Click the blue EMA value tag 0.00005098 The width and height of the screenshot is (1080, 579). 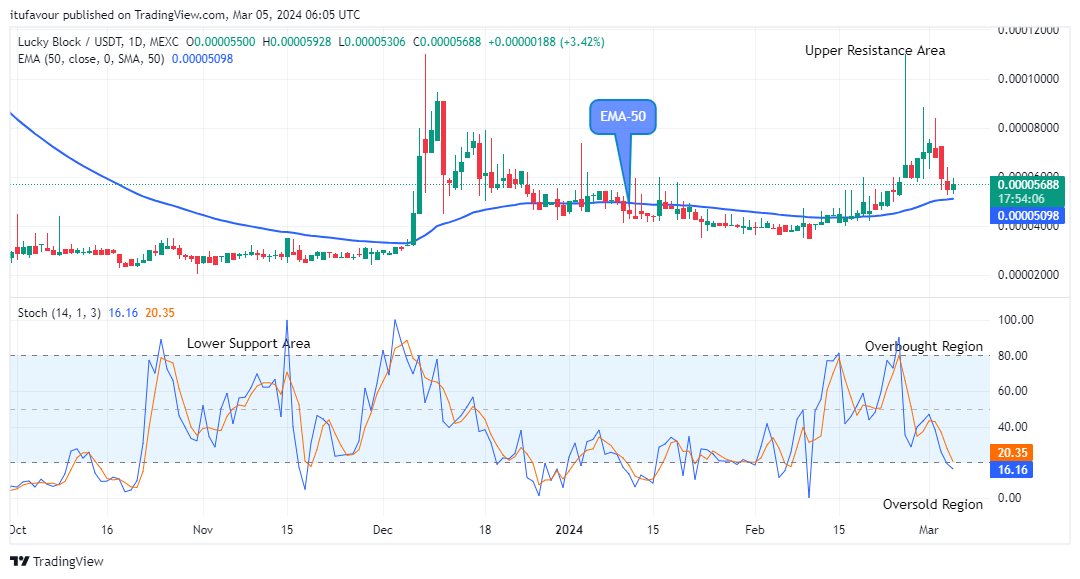[1028, 215]
